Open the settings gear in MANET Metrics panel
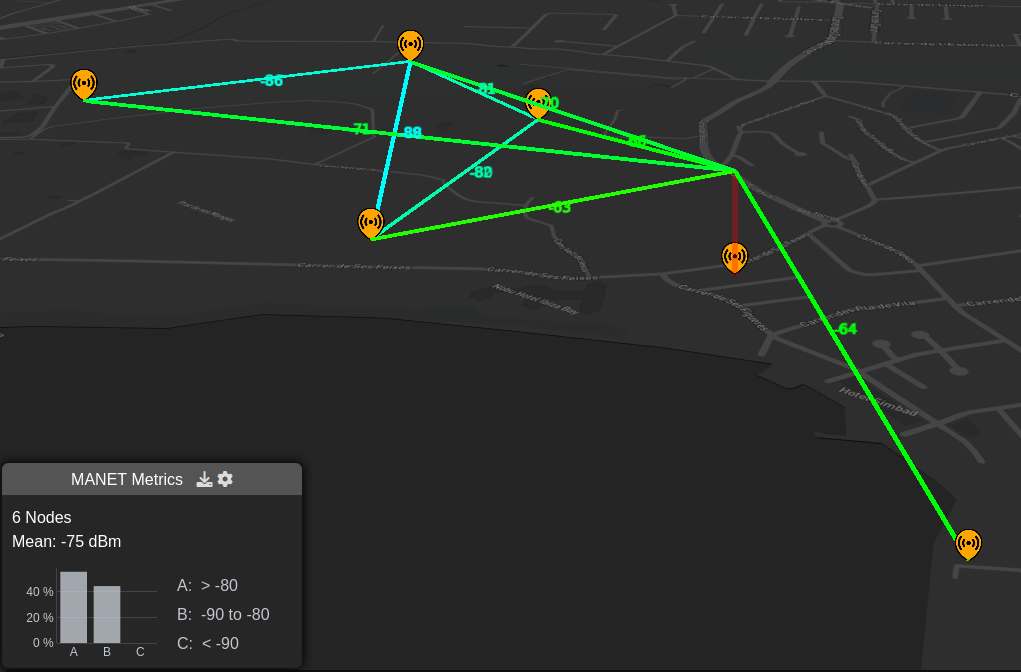The image size is (1021, 672). click(225, 479)
